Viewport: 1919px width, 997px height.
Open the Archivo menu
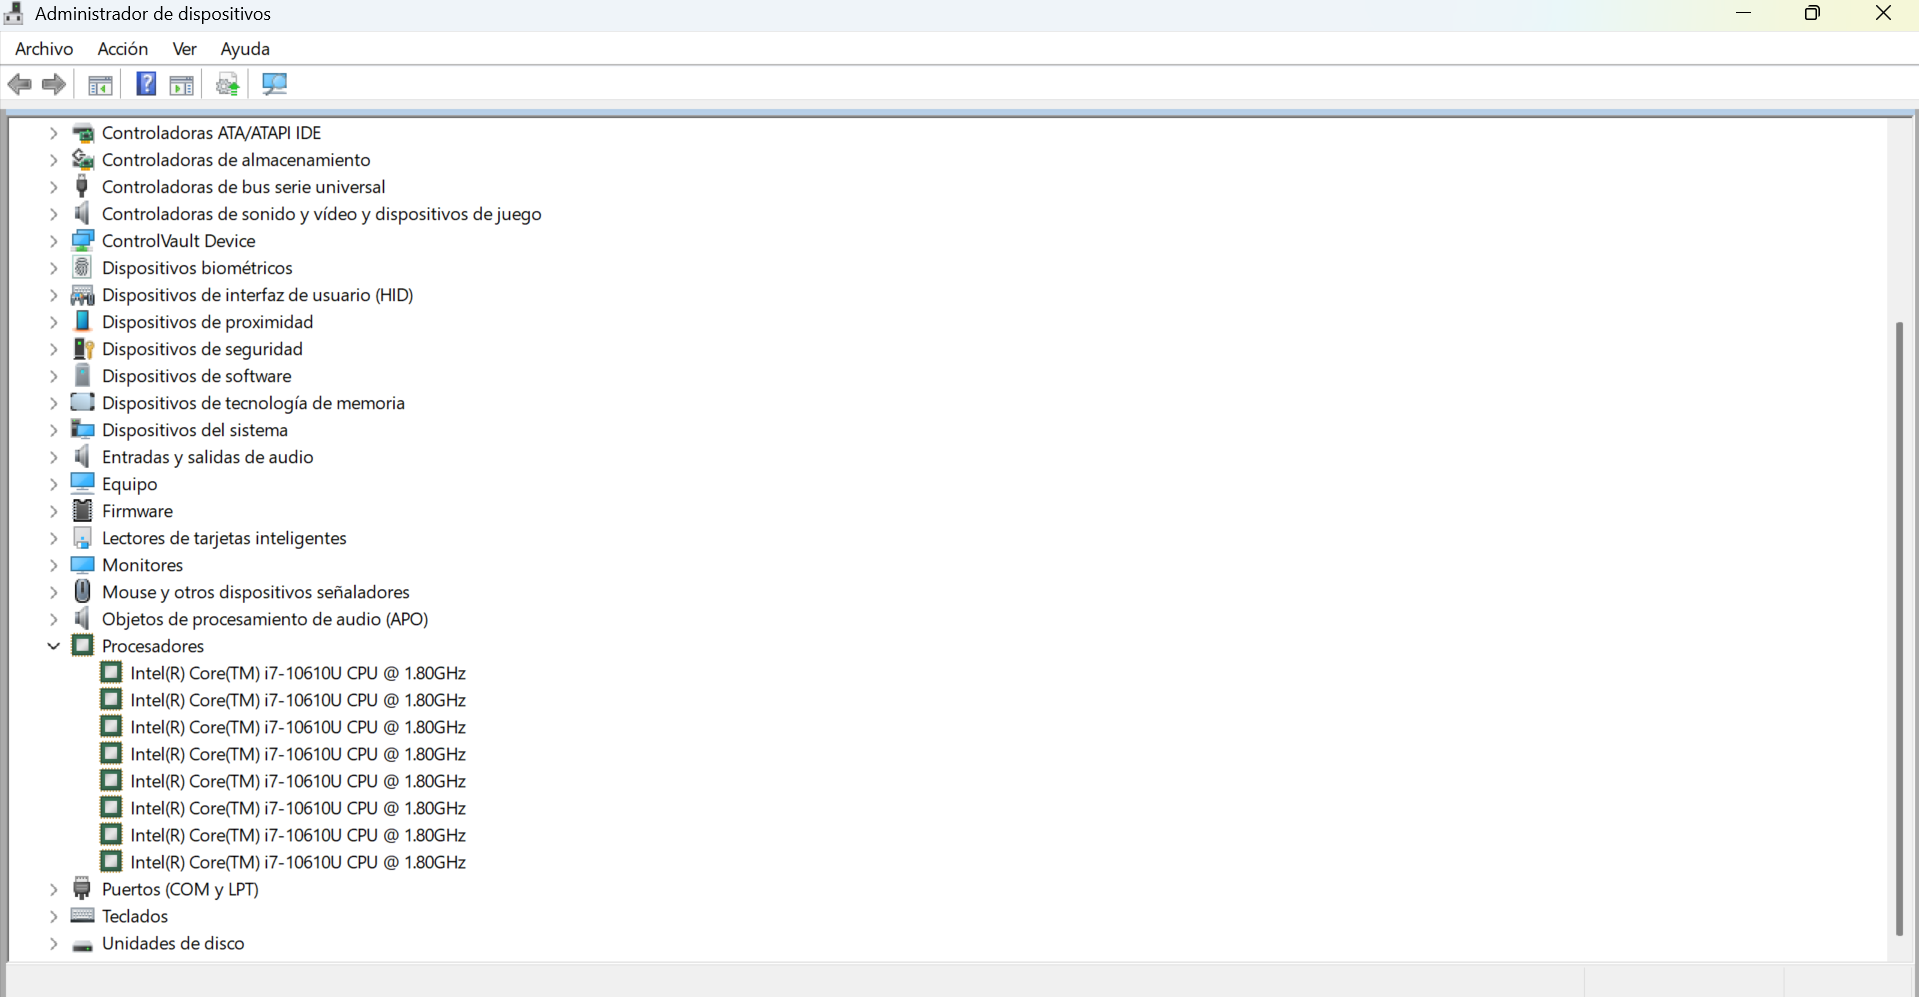tap(44, 49)
